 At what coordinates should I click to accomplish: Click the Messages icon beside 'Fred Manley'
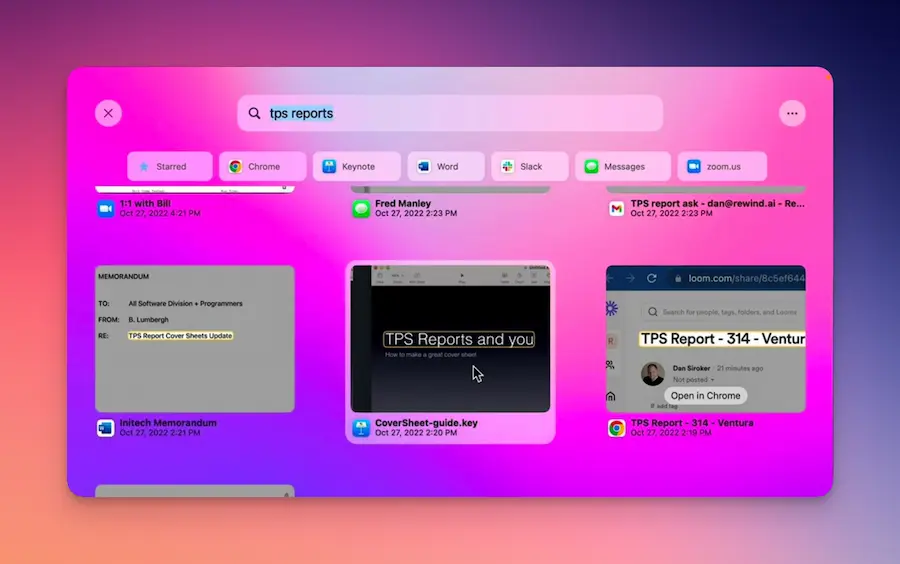[361, 208]
